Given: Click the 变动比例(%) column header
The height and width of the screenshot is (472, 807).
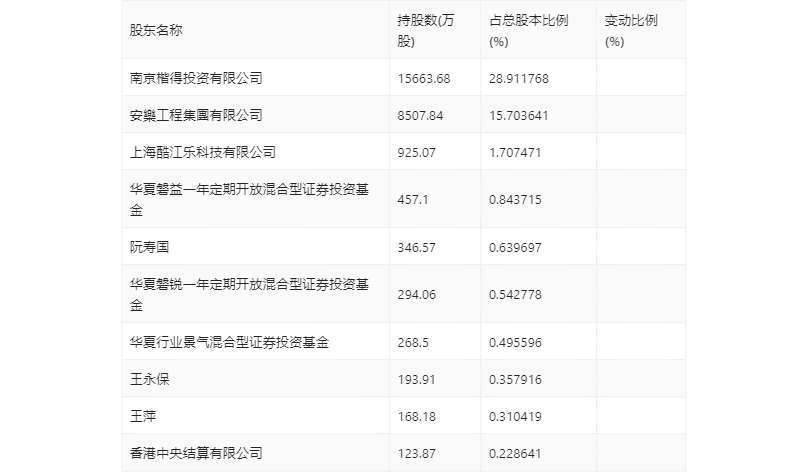Looking at the screenshot, I should [631, 30].
